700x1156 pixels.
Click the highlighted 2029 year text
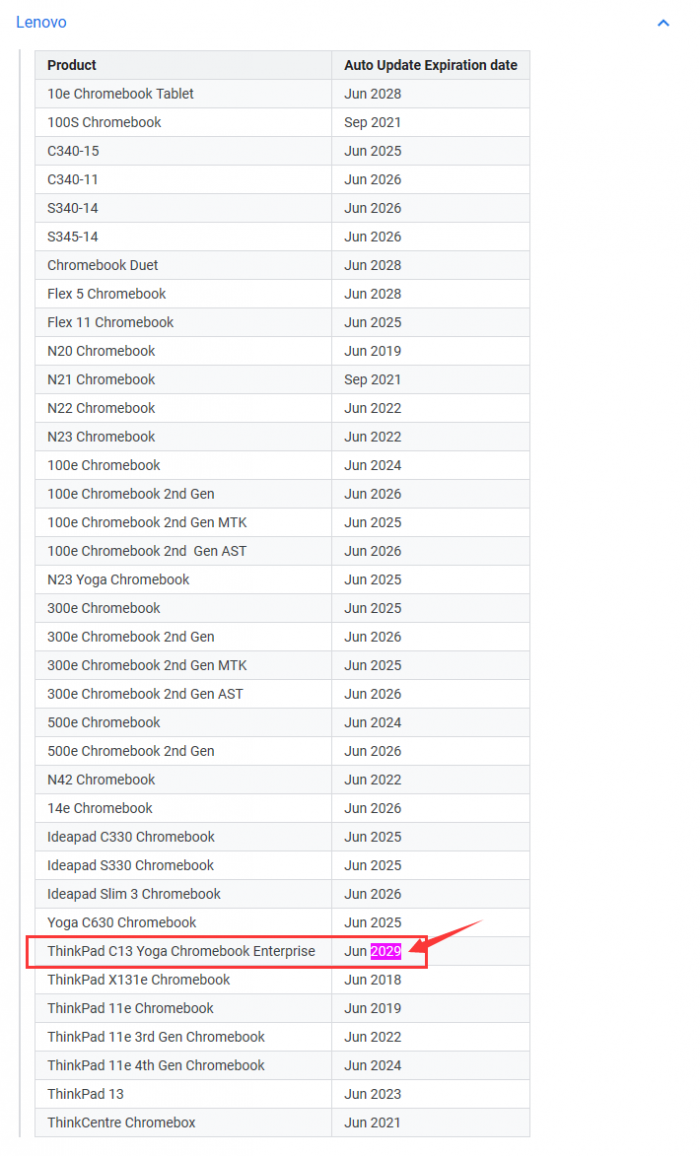(x=386, y=951)
